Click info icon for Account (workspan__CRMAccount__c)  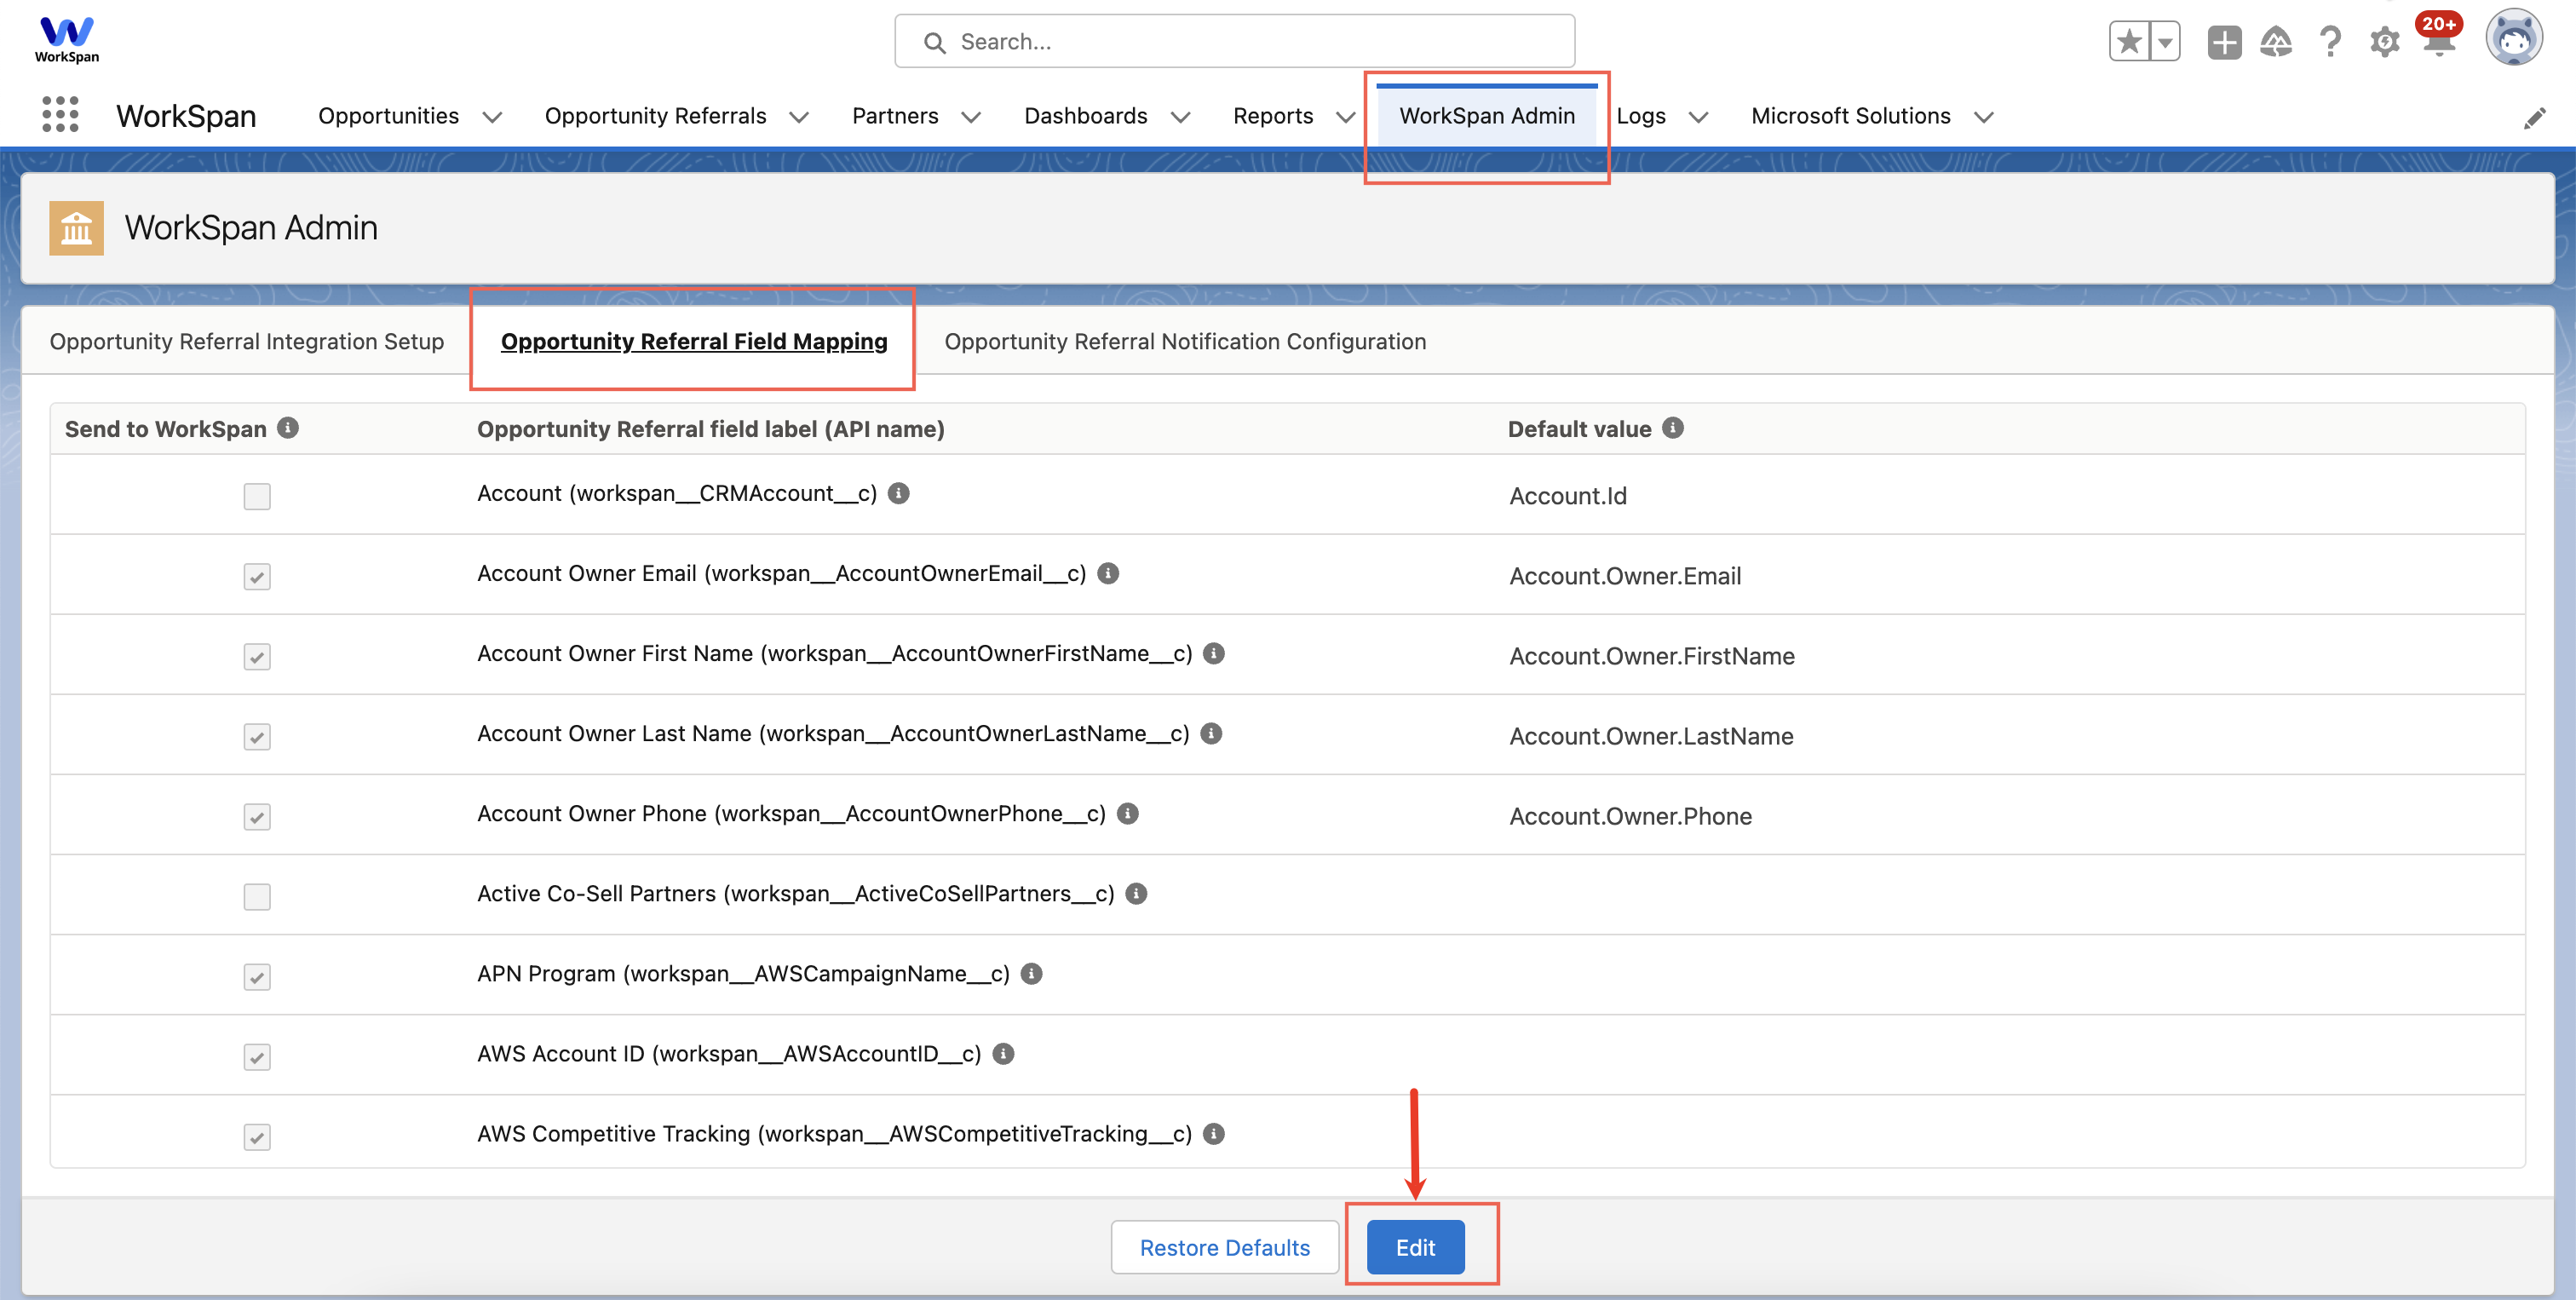point(899,493)
